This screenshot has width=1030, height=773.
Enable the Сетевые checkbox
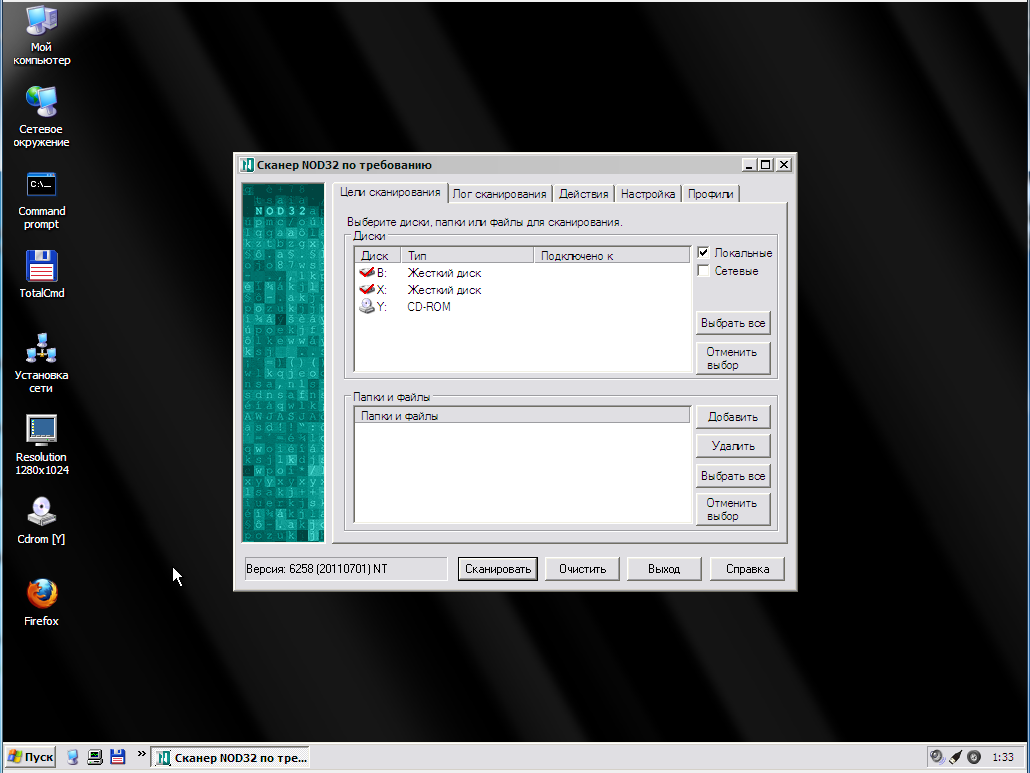[703, 271]
